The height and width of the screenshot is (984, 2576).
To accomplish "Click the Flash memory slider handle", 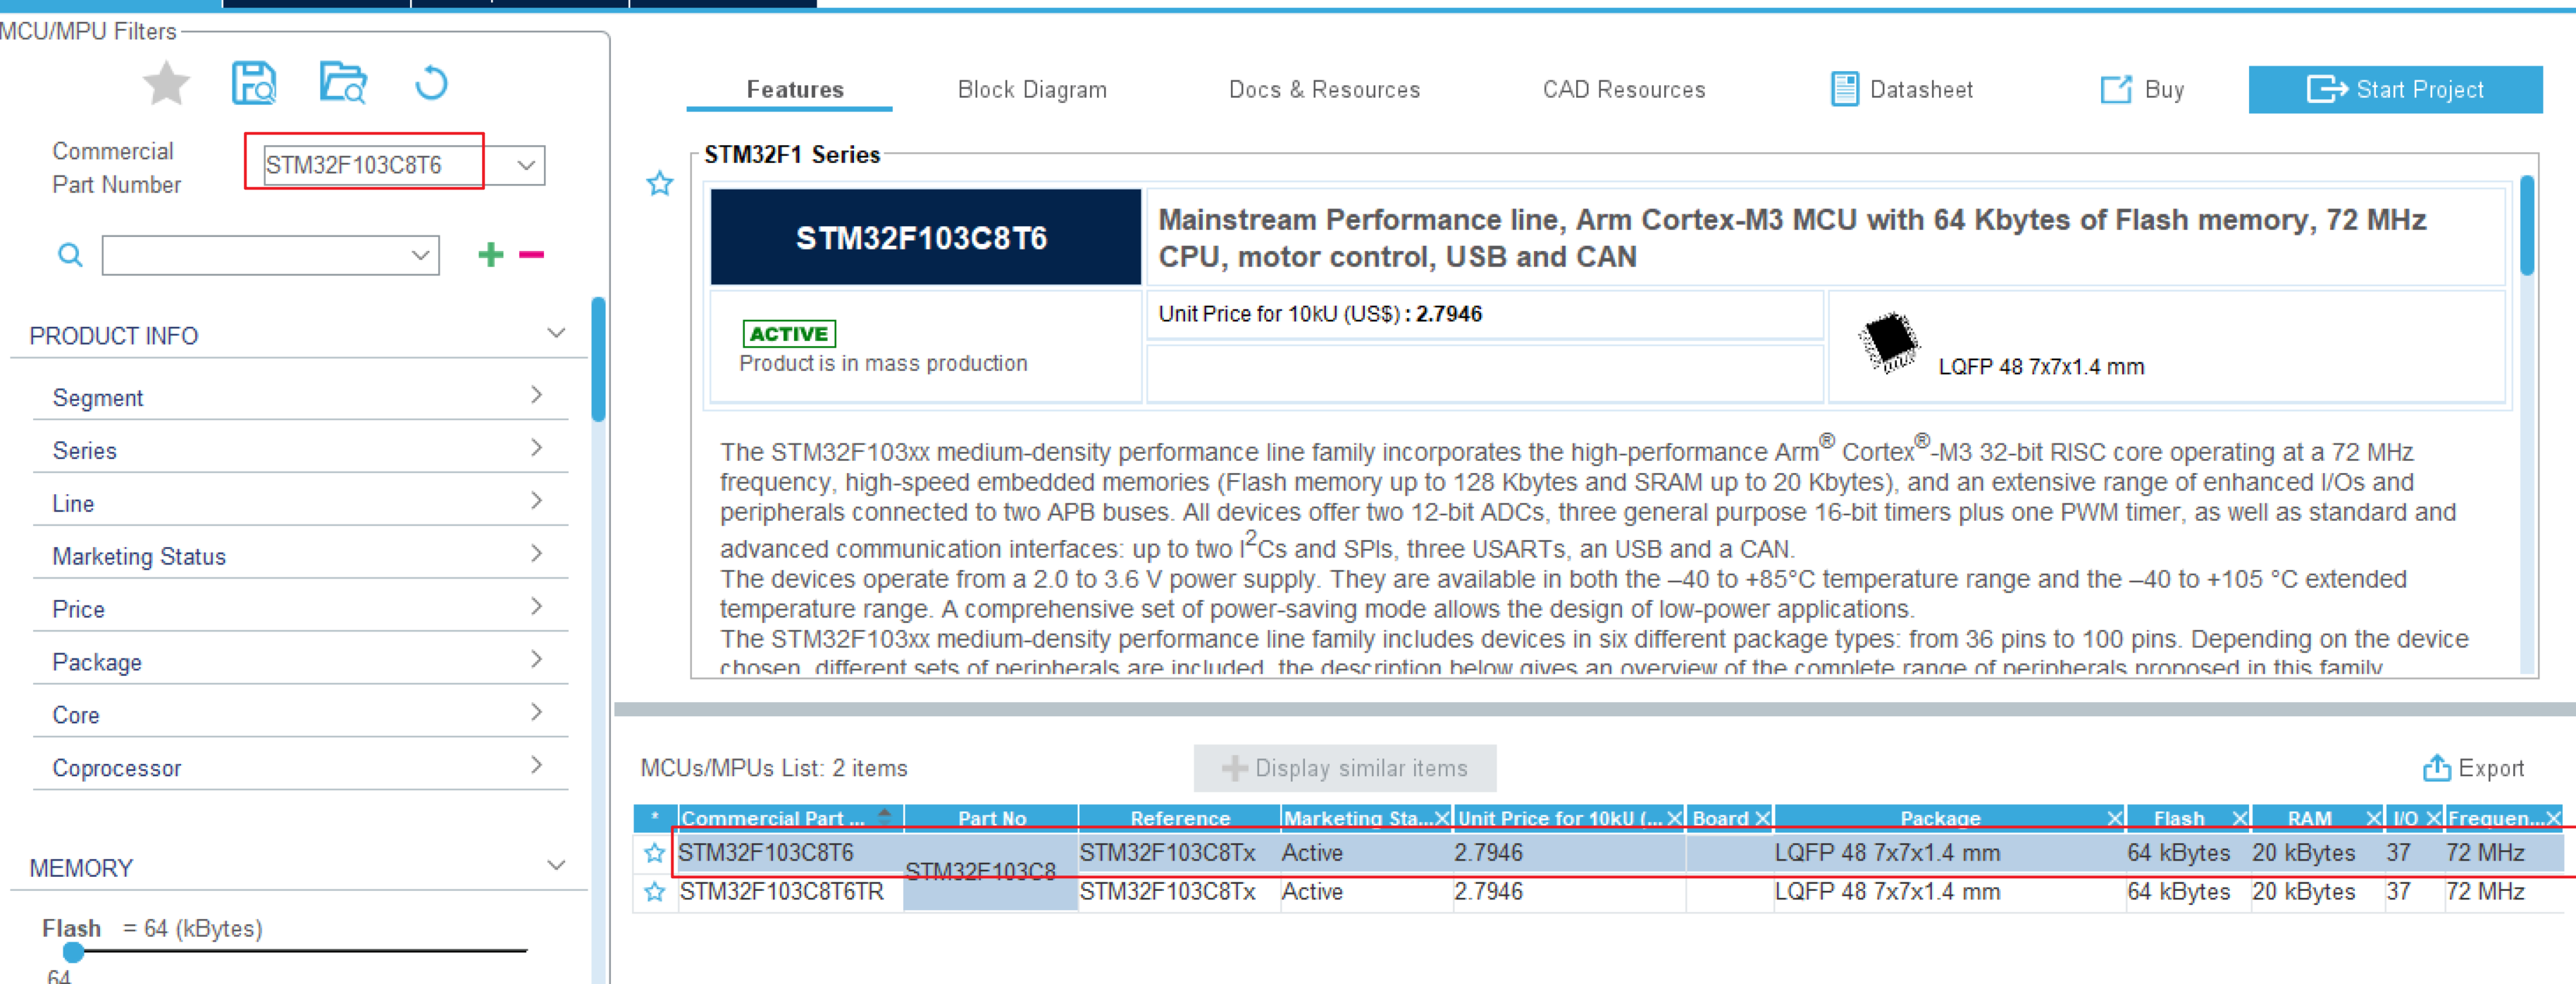I will pyautogui.click(x=73, y=952).
